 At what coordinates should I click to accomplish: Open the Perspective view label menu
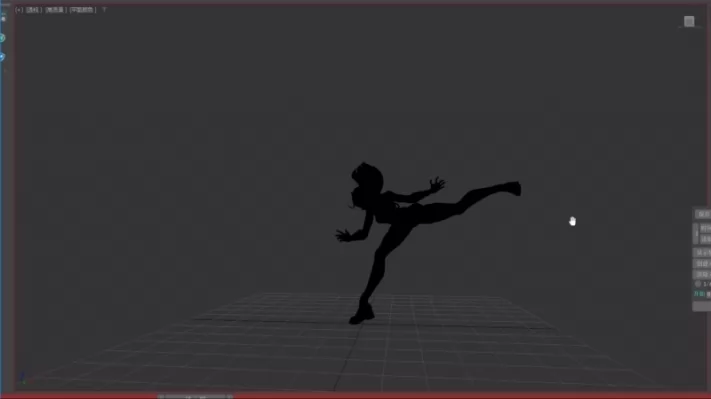33,10
